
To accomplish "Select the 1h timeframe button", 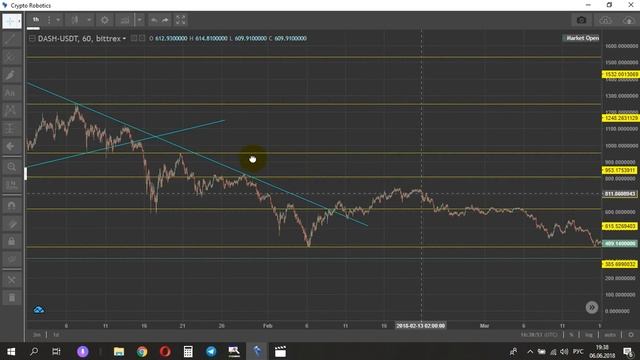I will [36, 20].
